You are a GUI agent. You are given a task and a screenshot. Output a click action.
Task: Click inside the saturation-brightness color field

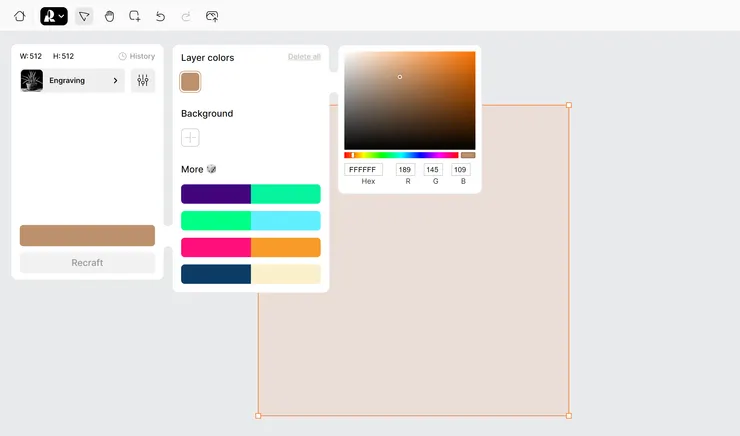point(410,101)
